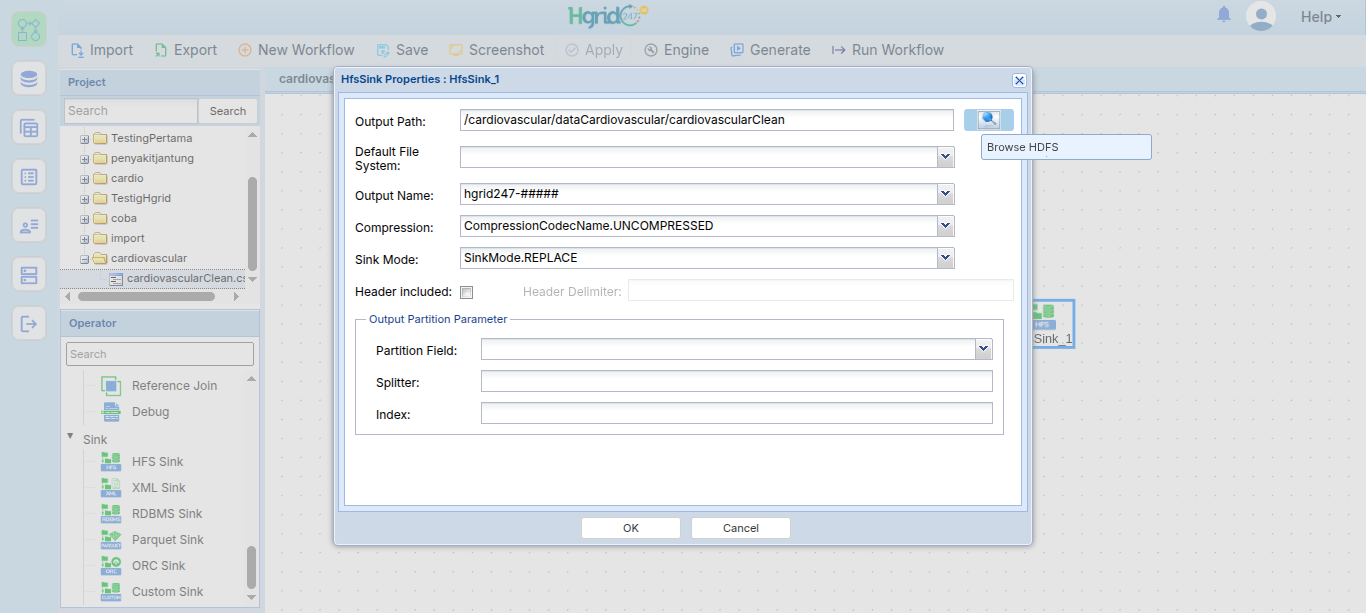This screenshot has height=613, width=1366.
Task: Select the RDBMS Sink operator icon
Action: pyautogui.click(x=111, y=514)
